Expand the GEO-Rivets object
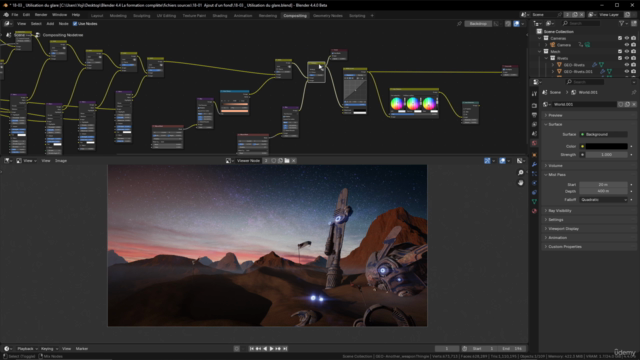 (x=553, y=65)
